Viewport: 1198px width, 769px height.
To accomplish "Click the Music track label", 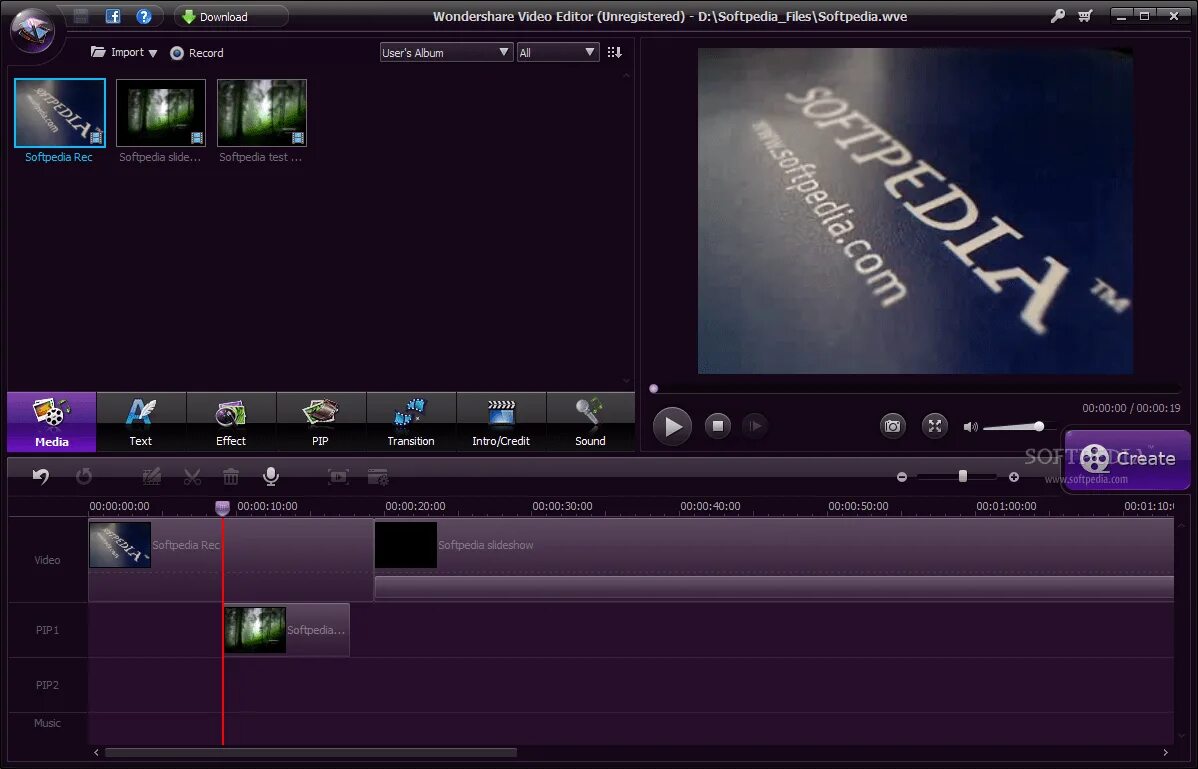I will click(47, 723).
